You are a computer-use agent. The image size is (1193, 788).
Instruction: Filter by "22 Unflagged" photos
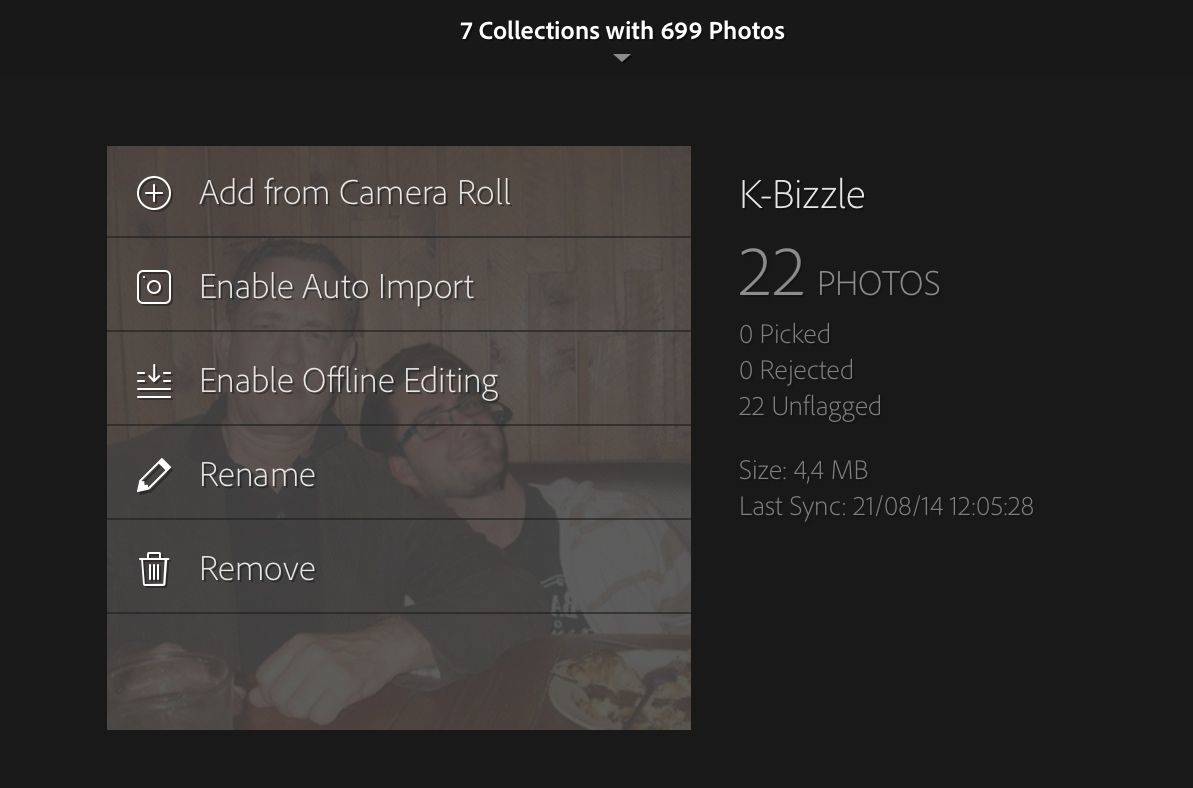tap(810, 406)
